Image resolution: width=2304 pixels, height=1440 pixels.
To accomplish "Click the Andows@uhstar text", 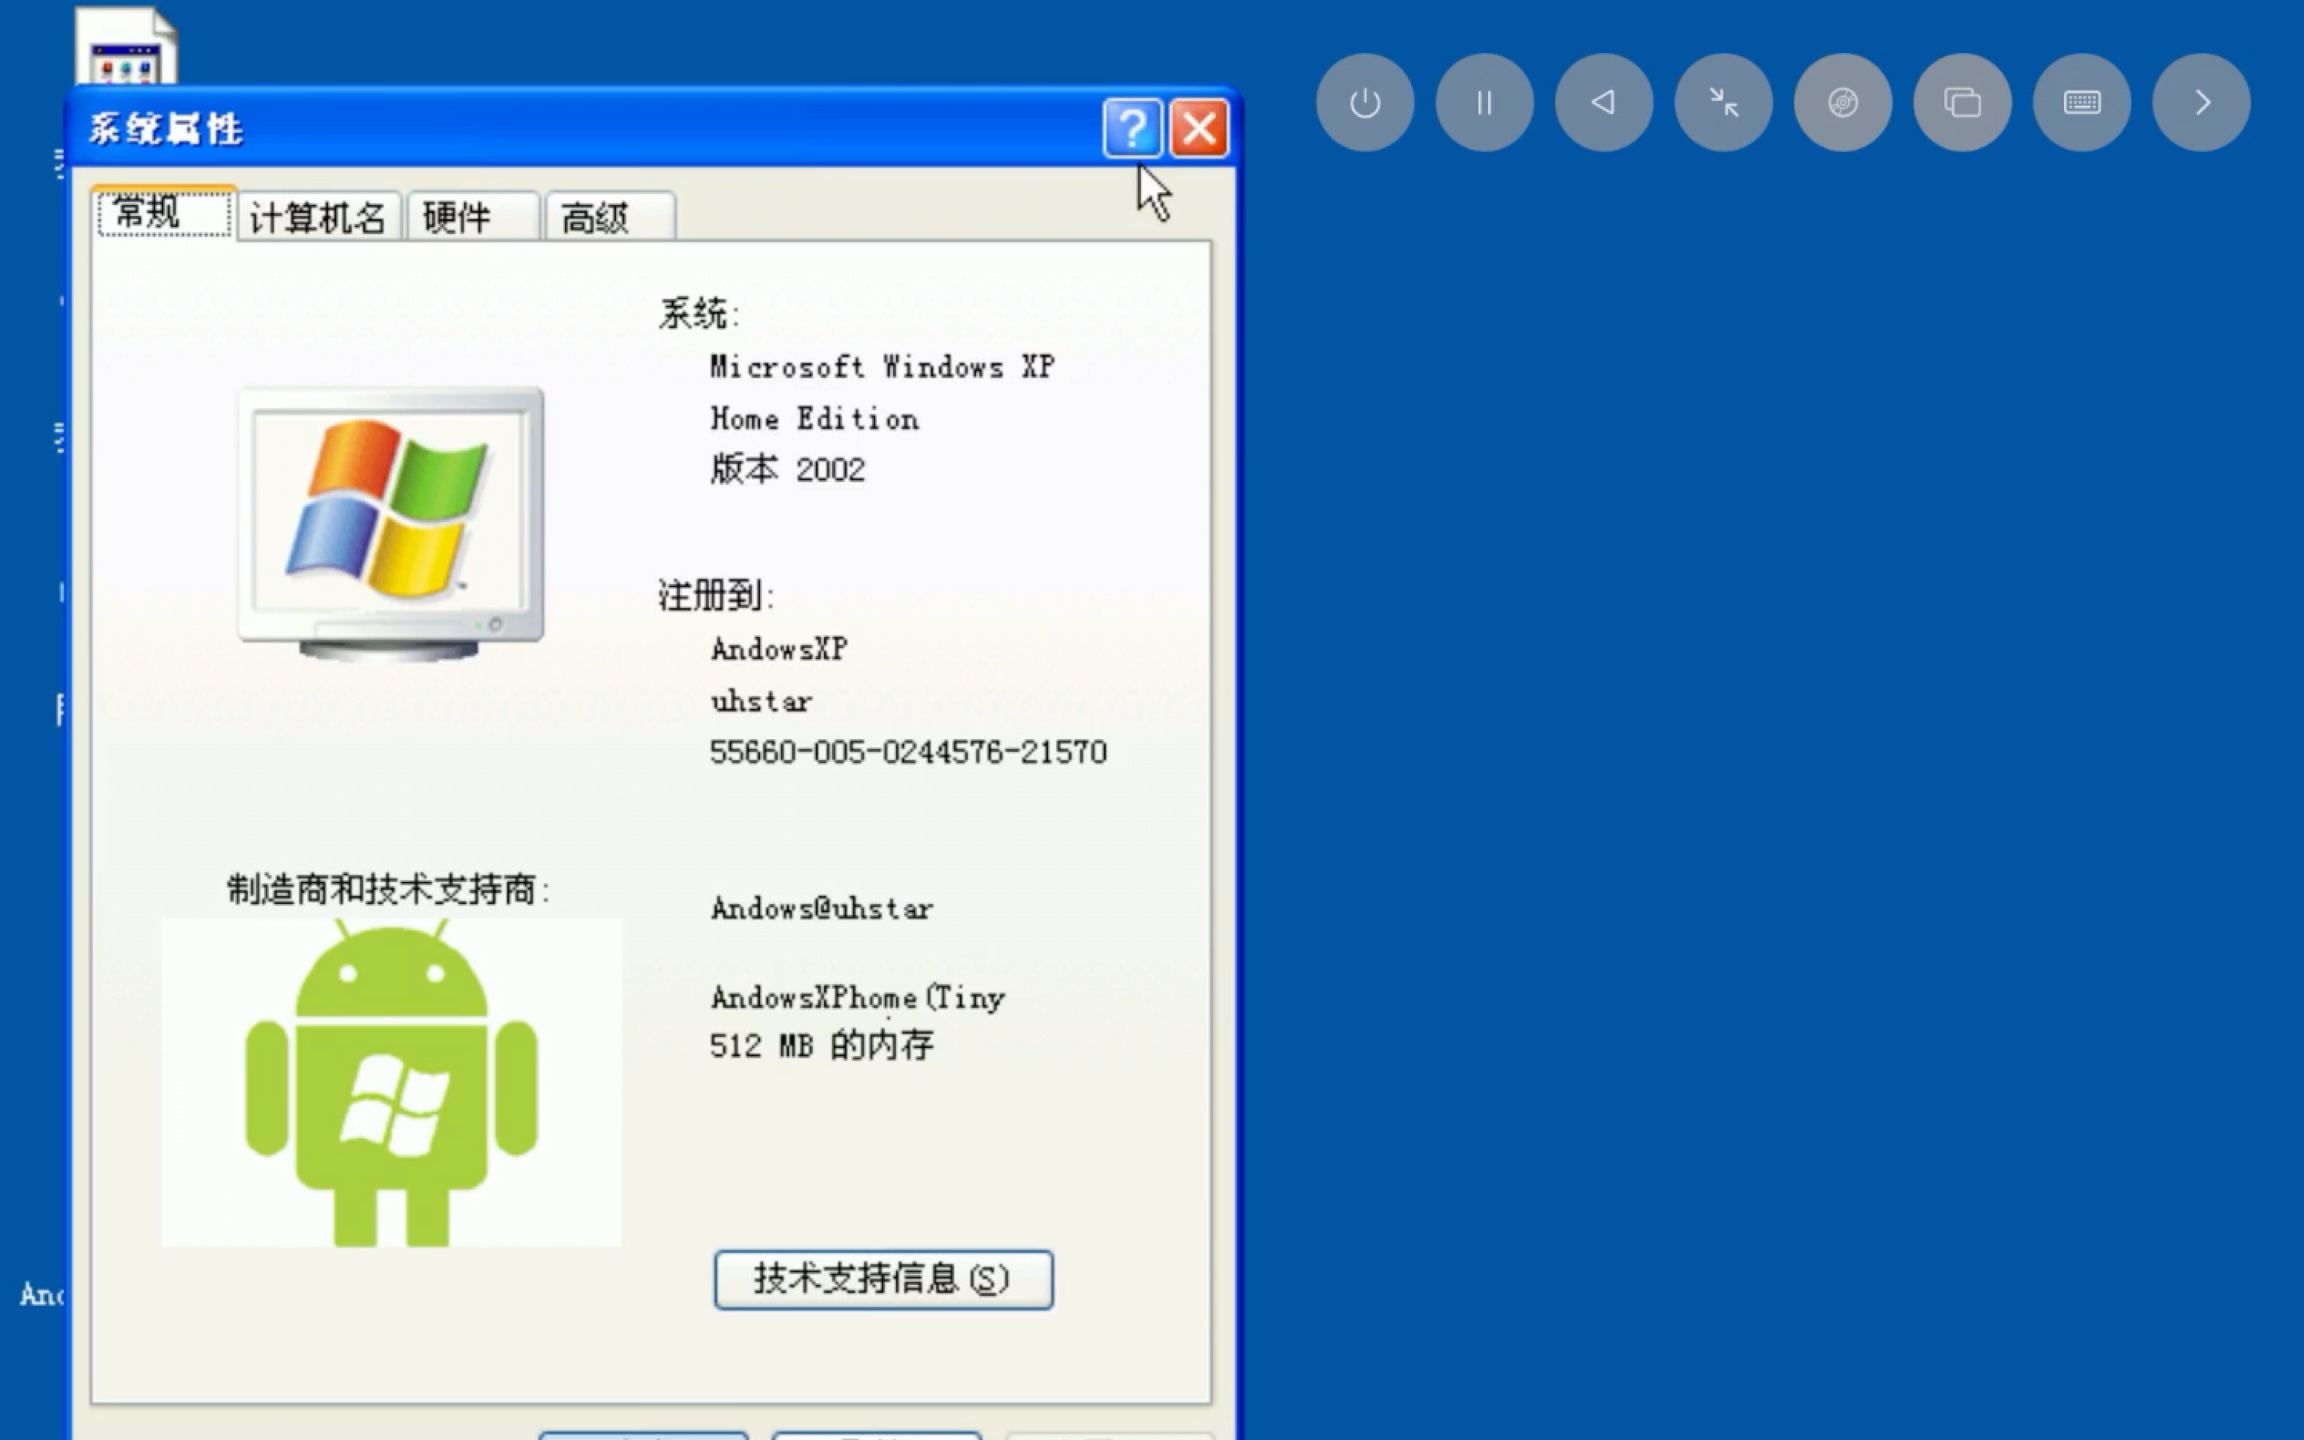I will [x=821, y=908].
